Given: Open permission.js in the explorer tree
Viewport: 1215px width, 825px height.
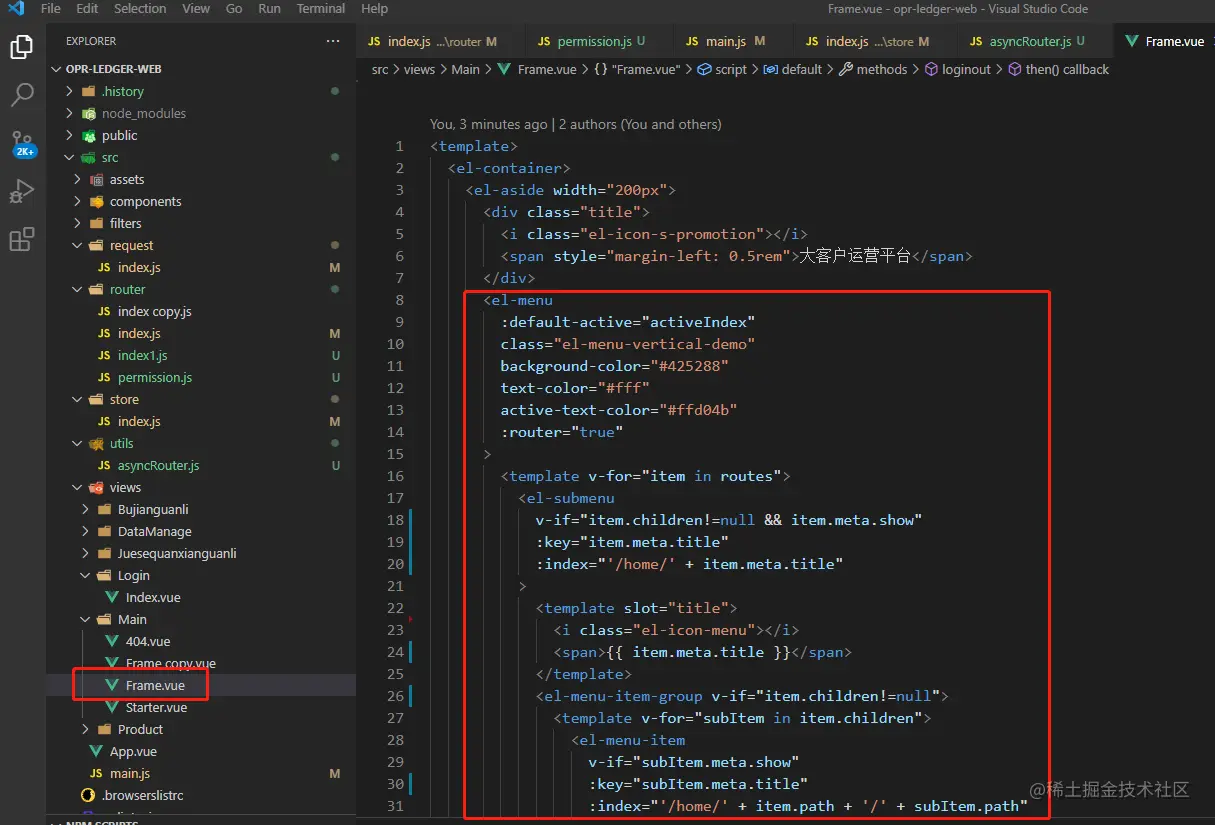Looking at the screenshot, I should coord(154,377).
